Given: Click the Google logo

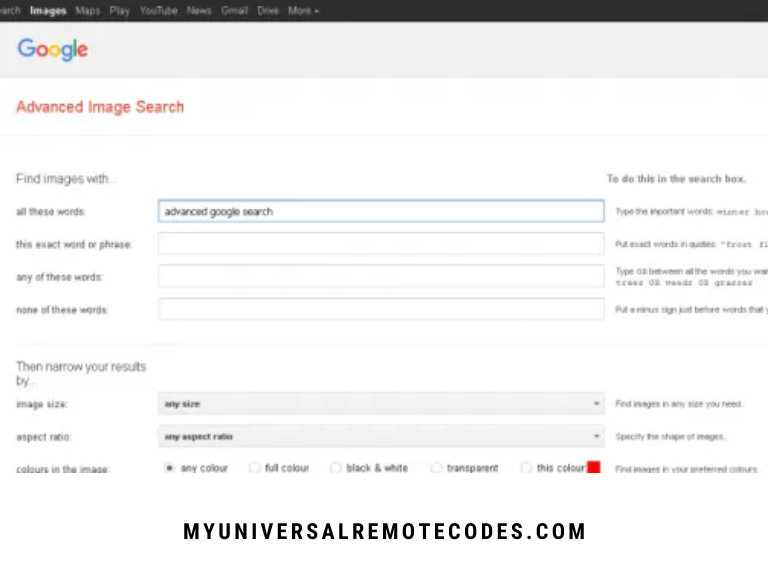Looking at the screenshot, I should [53, 49].
